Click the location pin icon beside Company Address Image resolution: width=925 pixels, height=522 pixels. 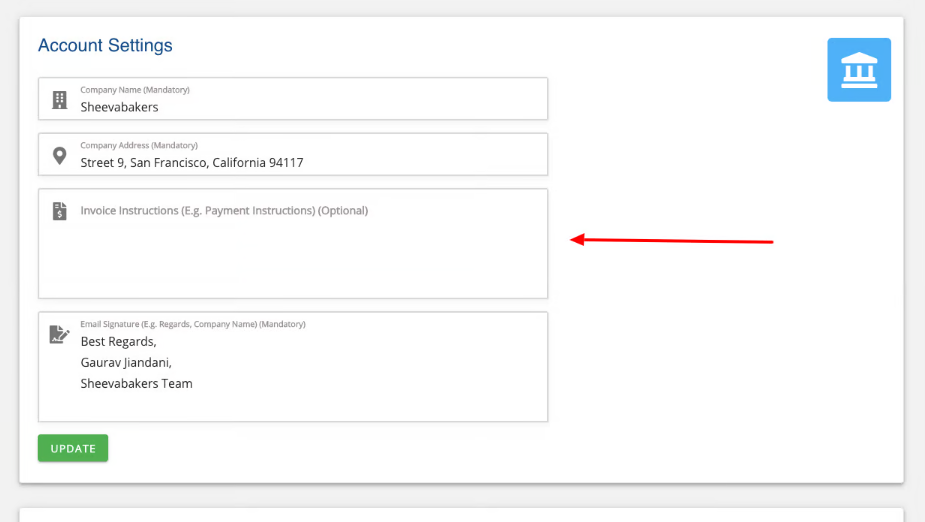(x=59, y=155)
